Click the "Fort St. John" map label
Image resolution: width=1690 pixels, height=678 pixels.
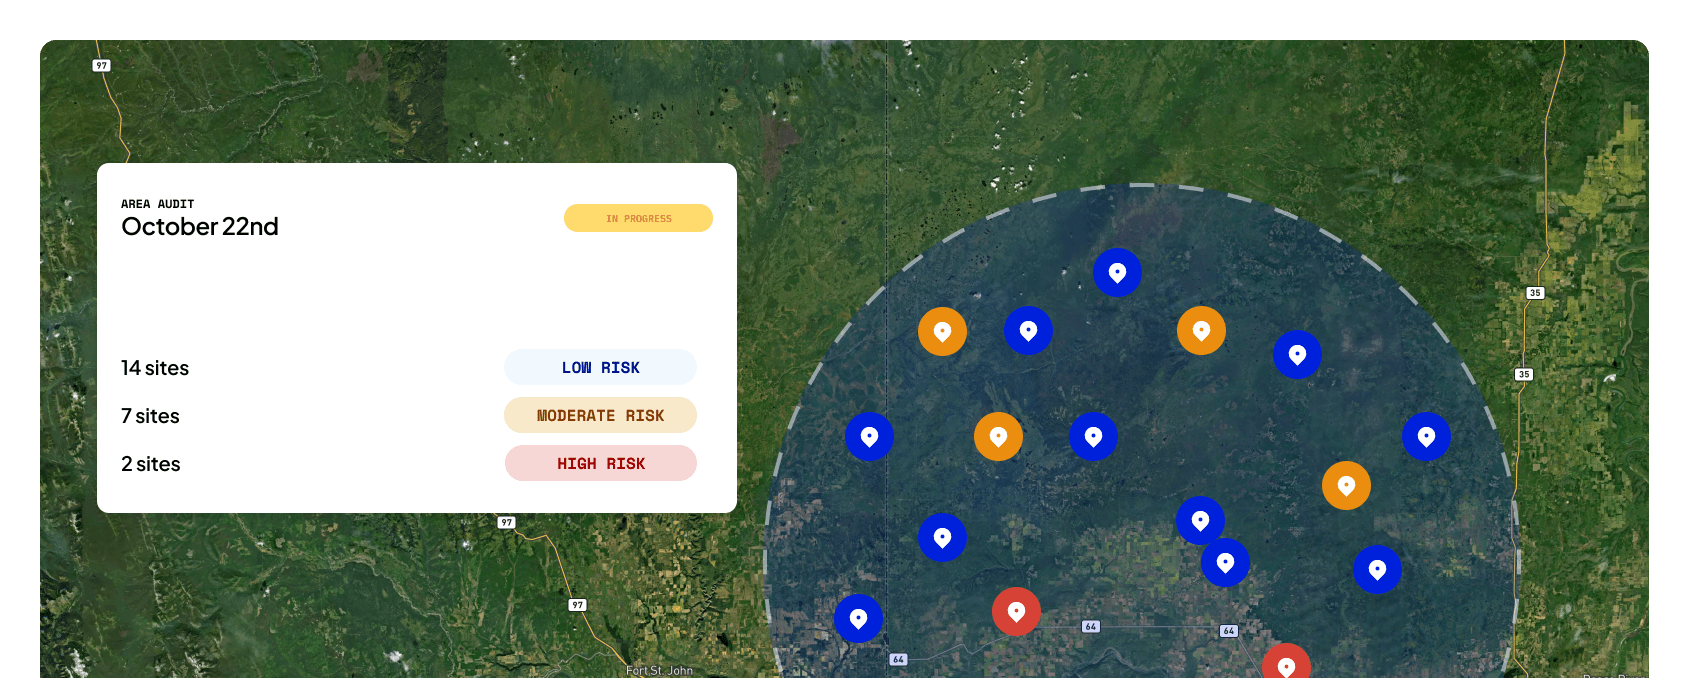click(659, 671)
